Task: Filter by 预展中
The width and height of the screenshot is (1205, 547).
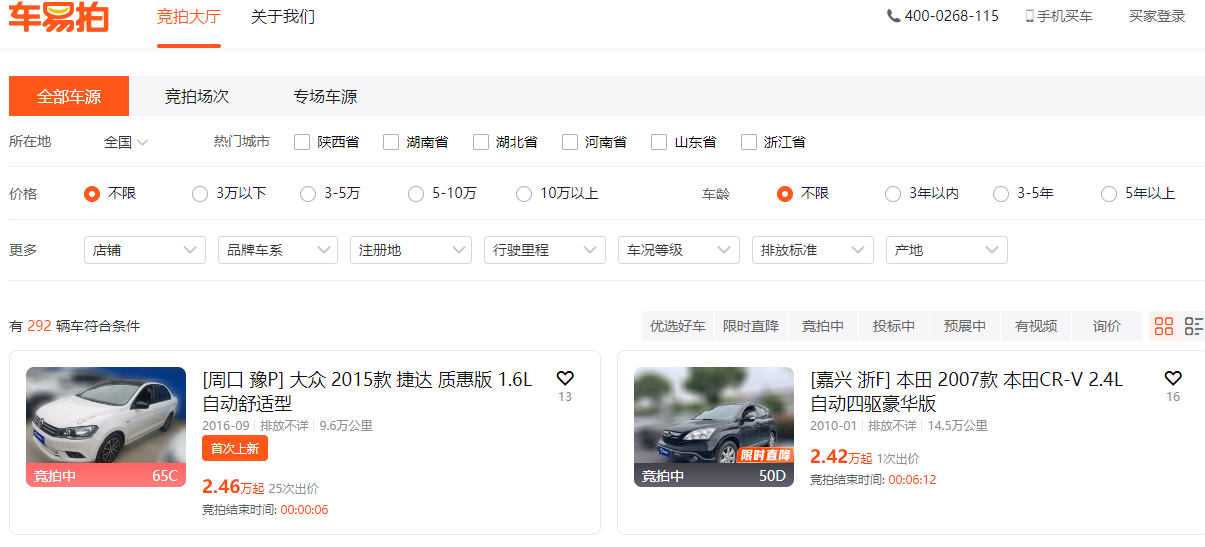Action: pos(965,326)
